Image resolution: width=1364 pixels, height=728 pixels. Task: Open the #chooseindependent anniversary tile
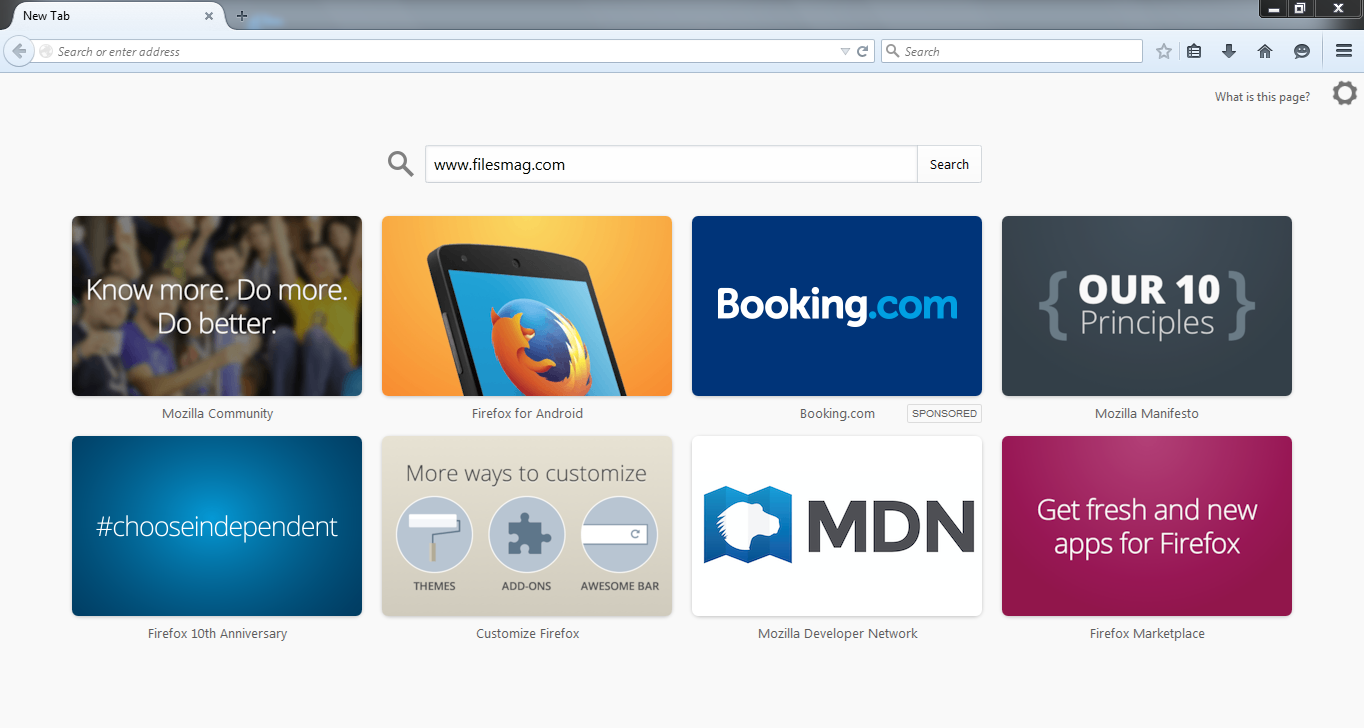click(x=217, y=526)
